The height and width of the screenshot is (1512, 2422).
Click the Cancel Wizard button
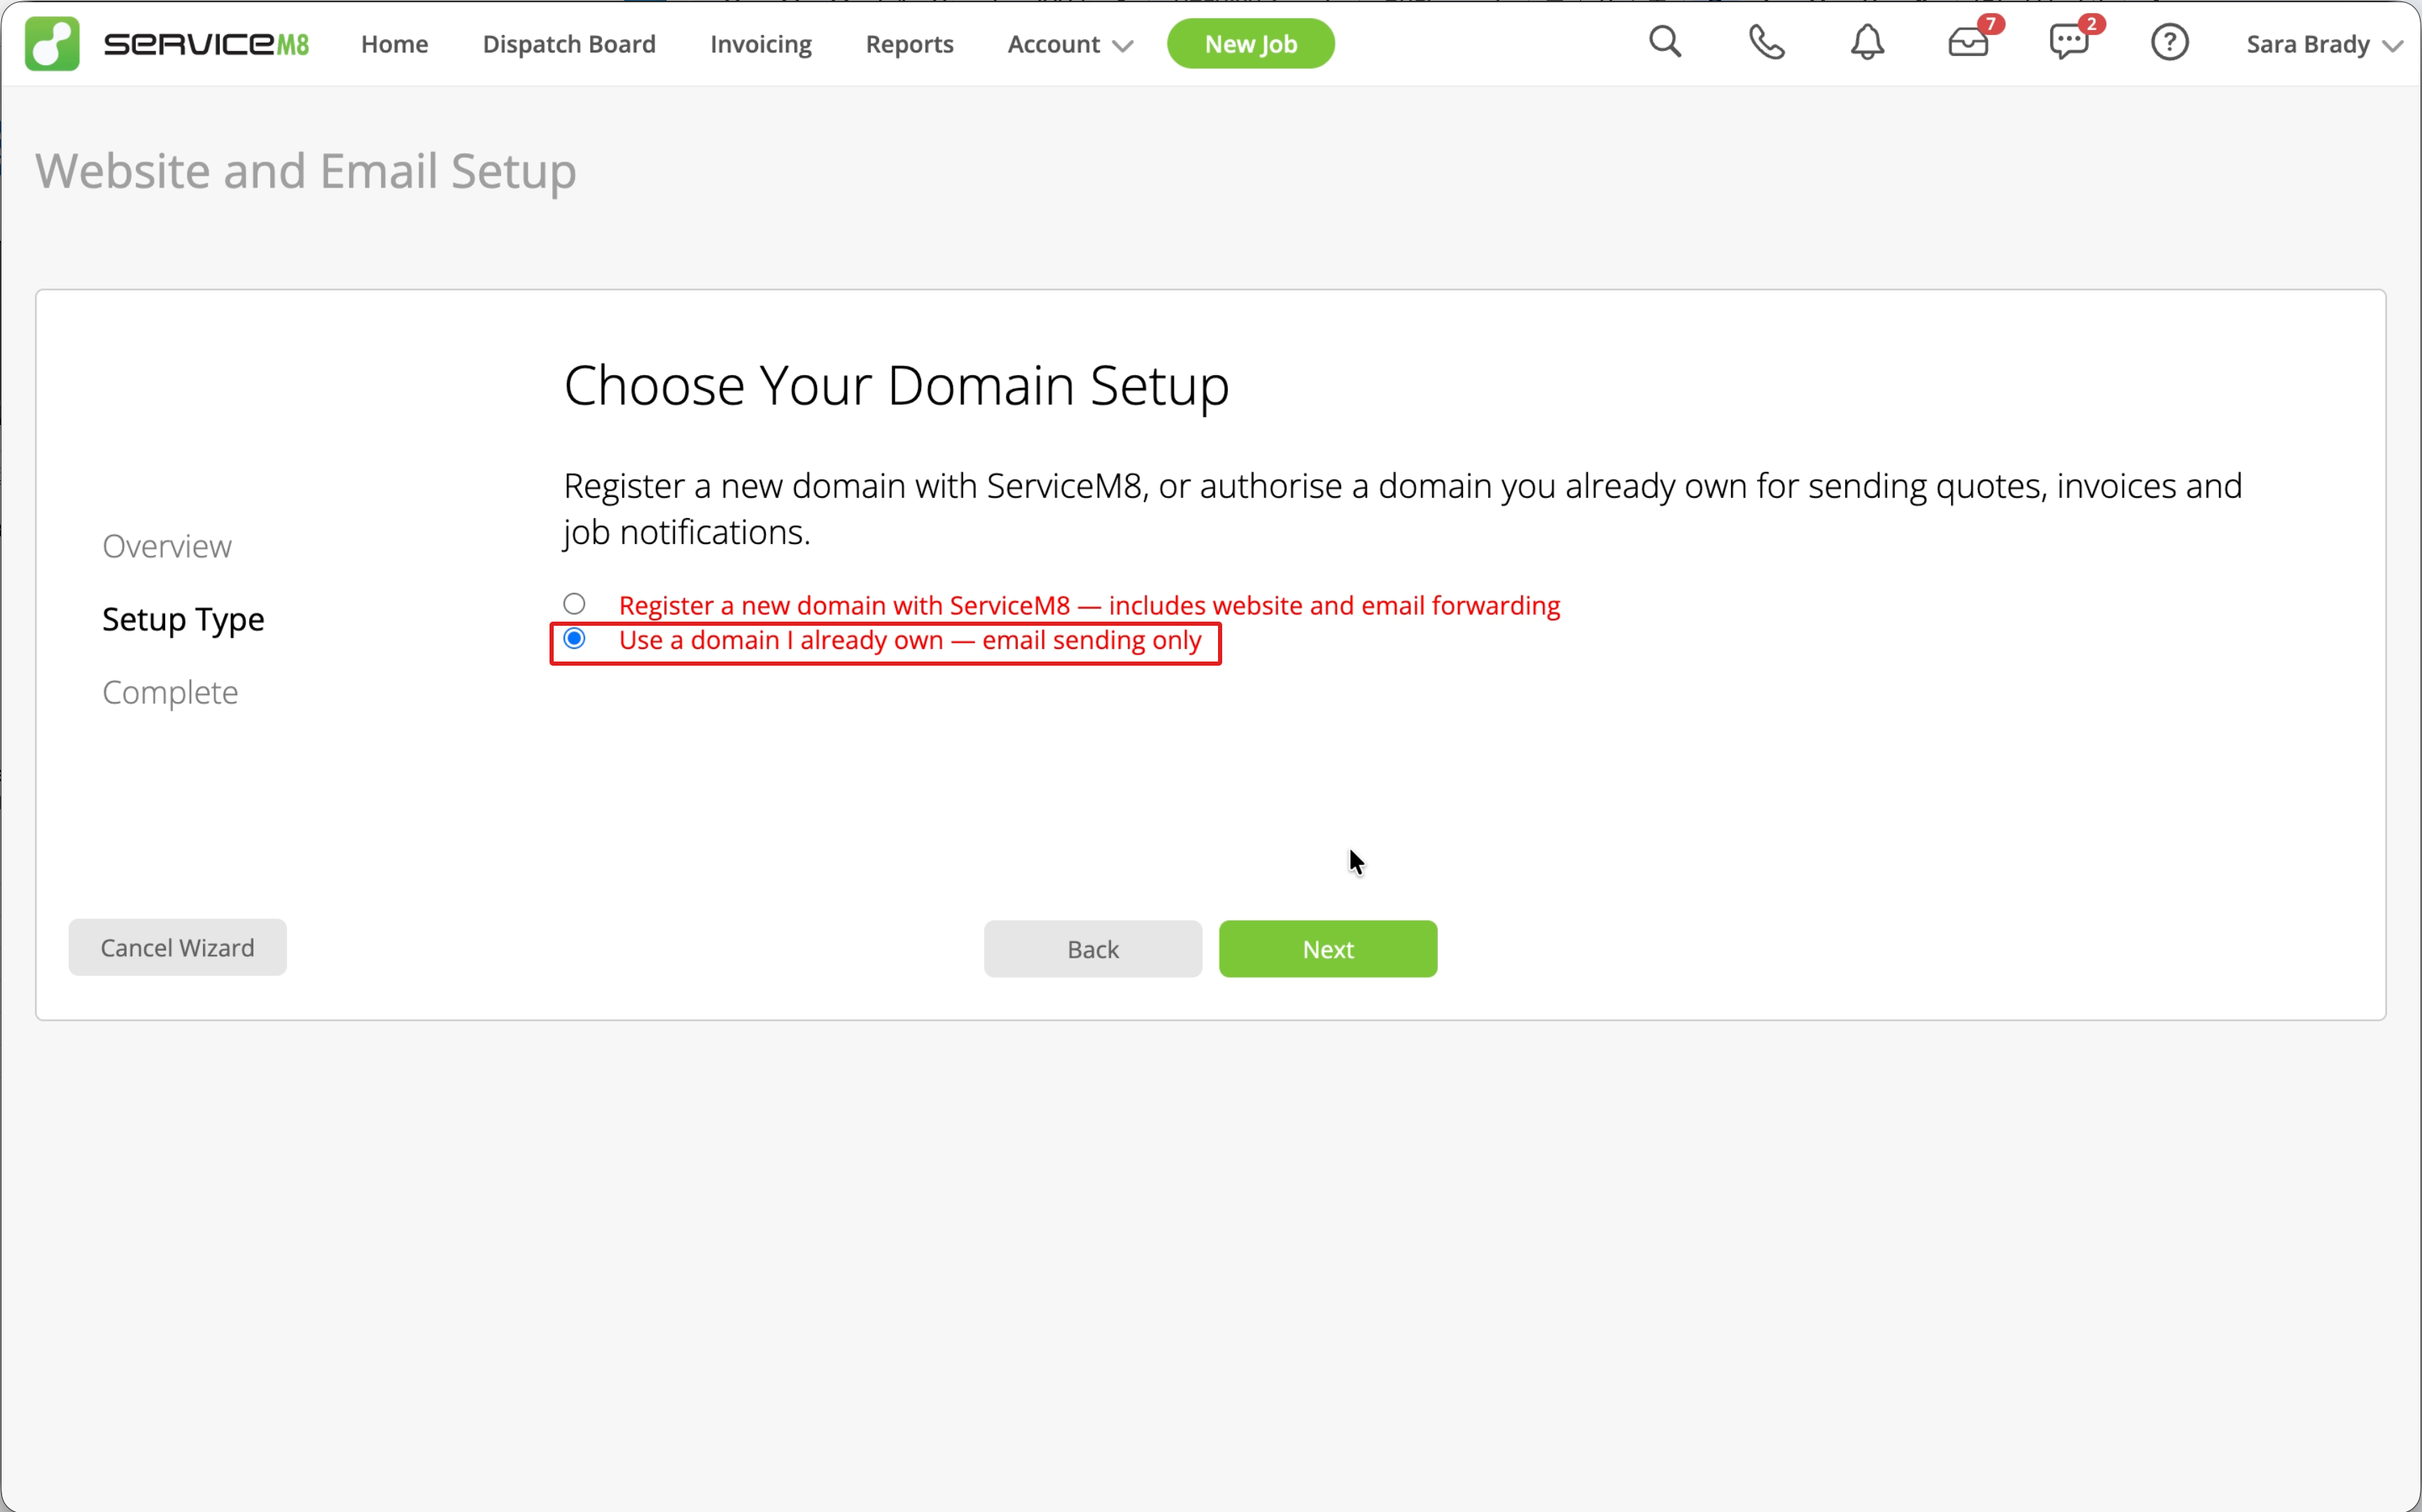(178, 947)
